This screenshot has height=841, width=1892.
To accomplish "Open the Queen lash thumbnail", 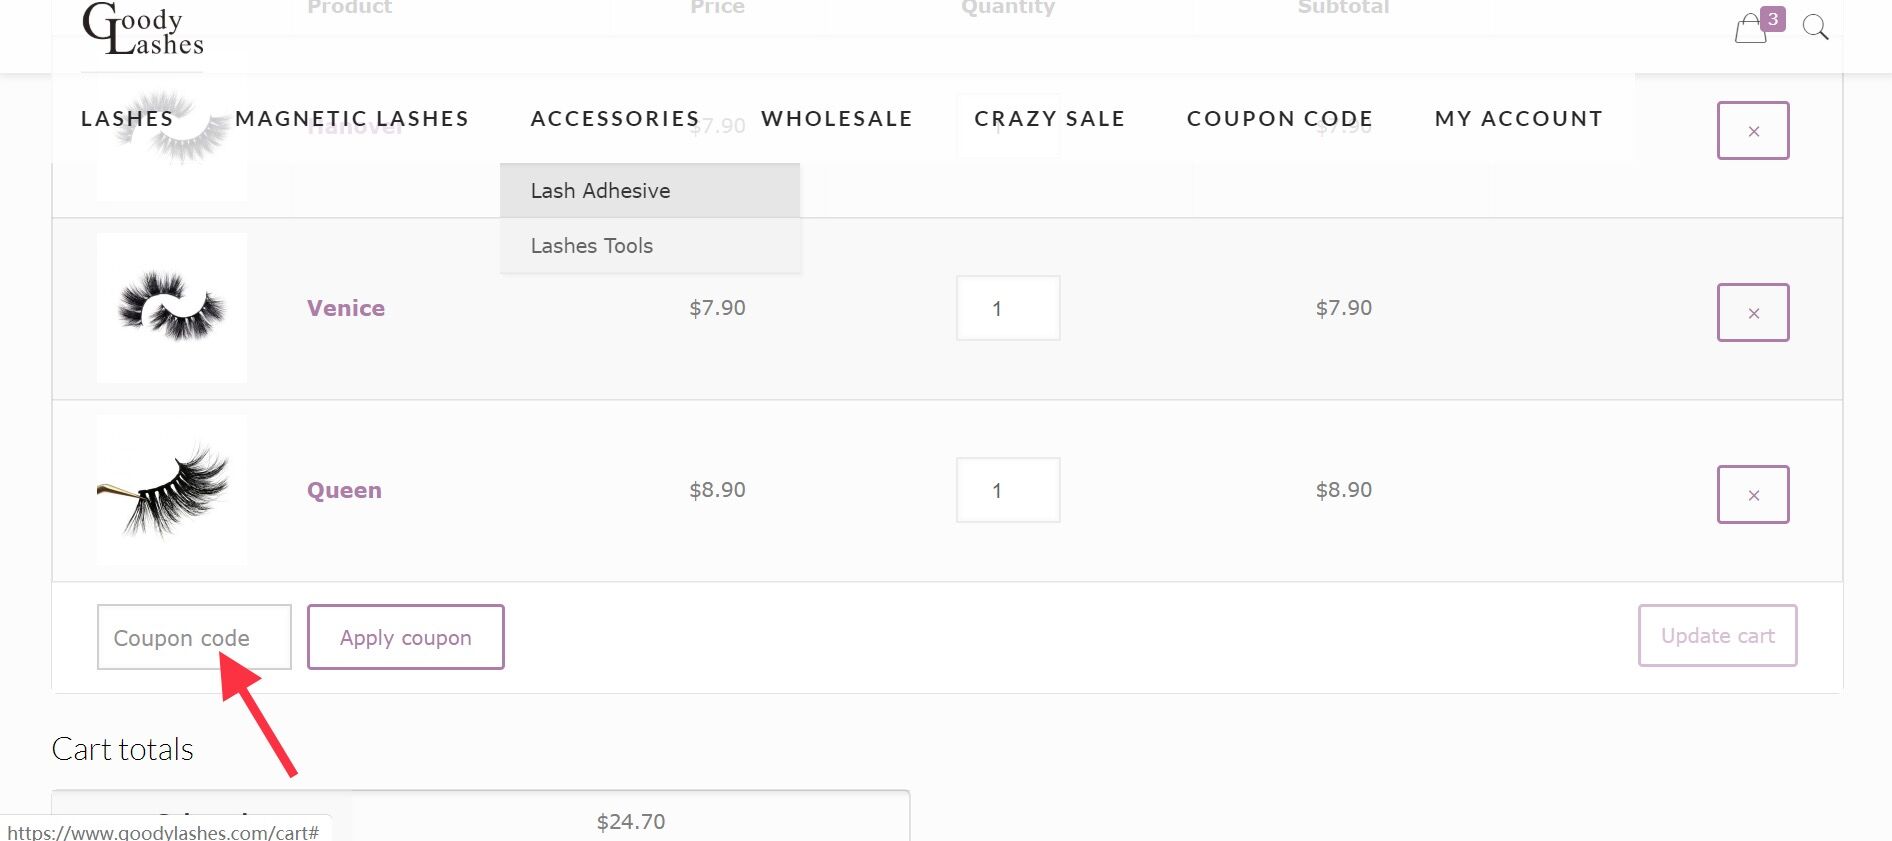I will point(172,490).
